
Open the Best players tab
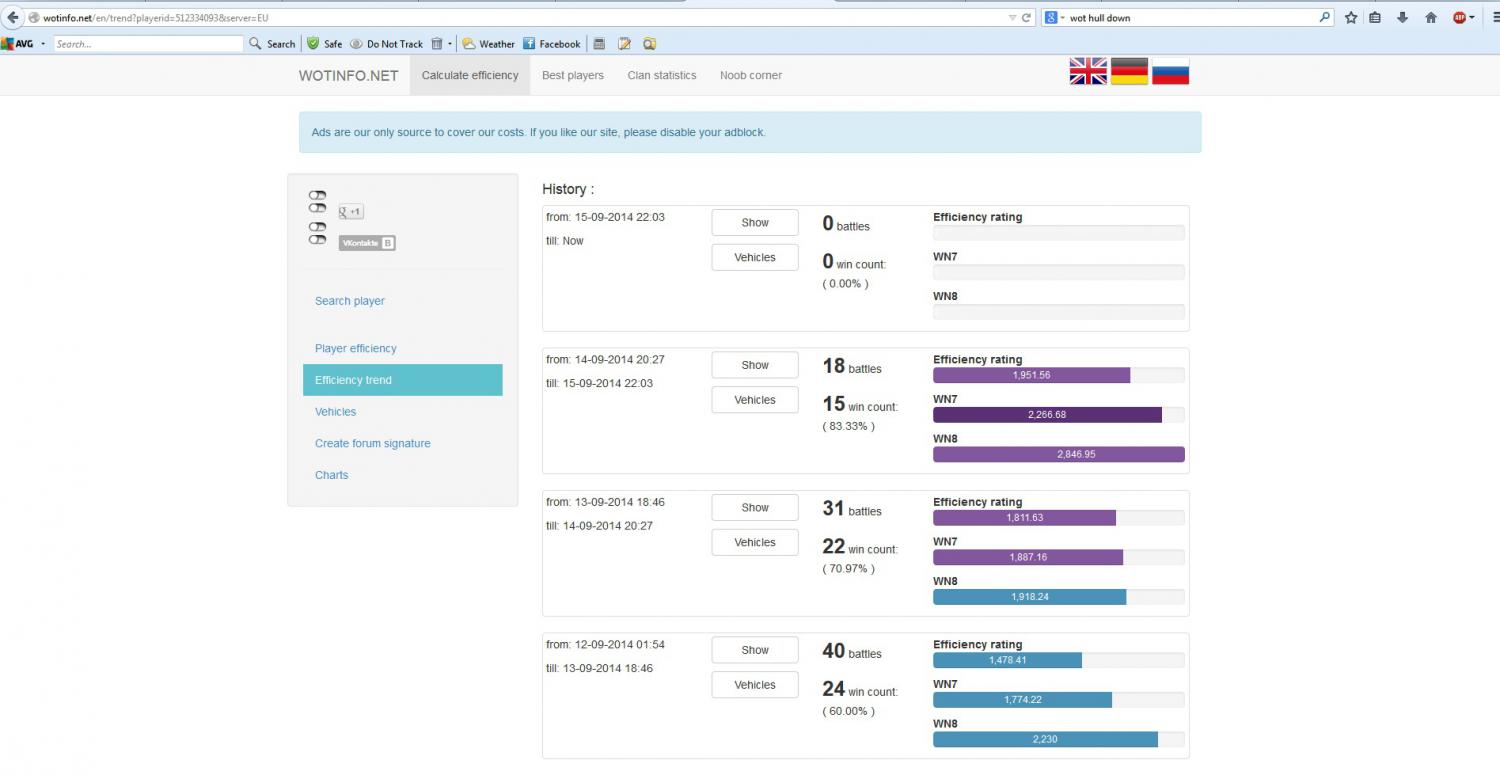(572, 75)
